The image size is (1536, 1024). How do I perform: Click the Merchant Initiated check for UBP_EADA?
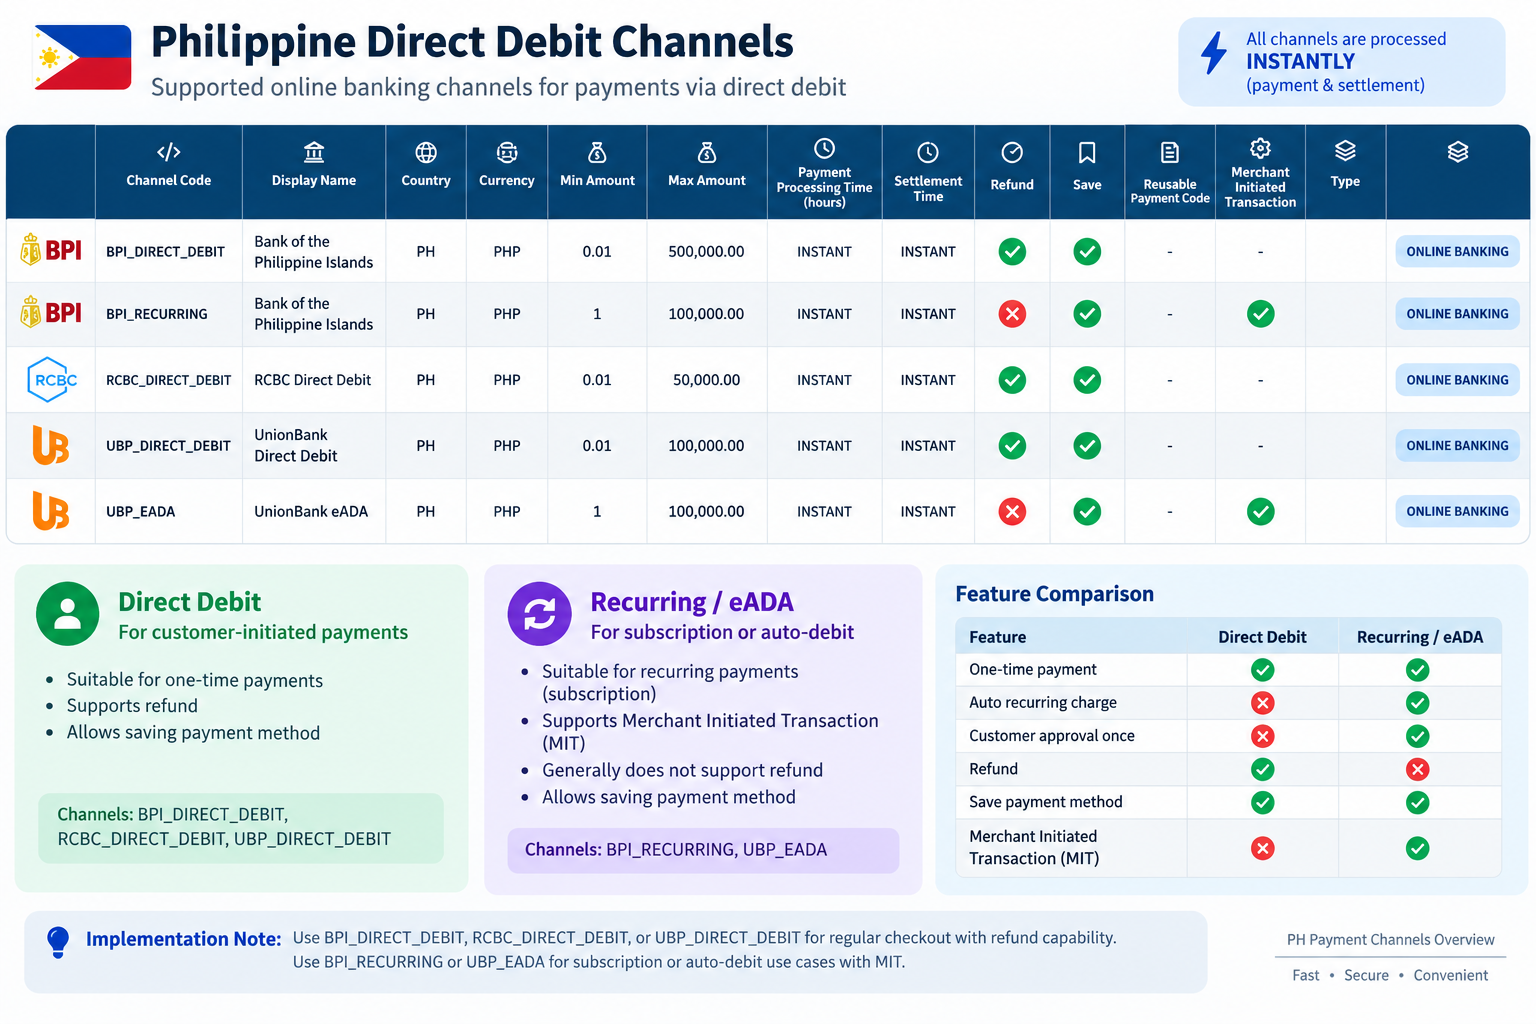(1260, 512)
